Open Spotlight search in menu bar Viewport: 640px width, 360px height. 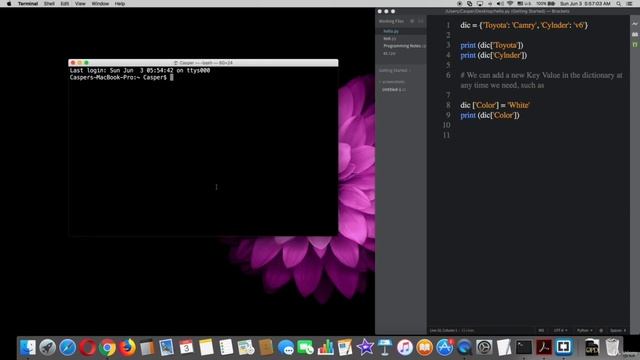pos(619,4)
